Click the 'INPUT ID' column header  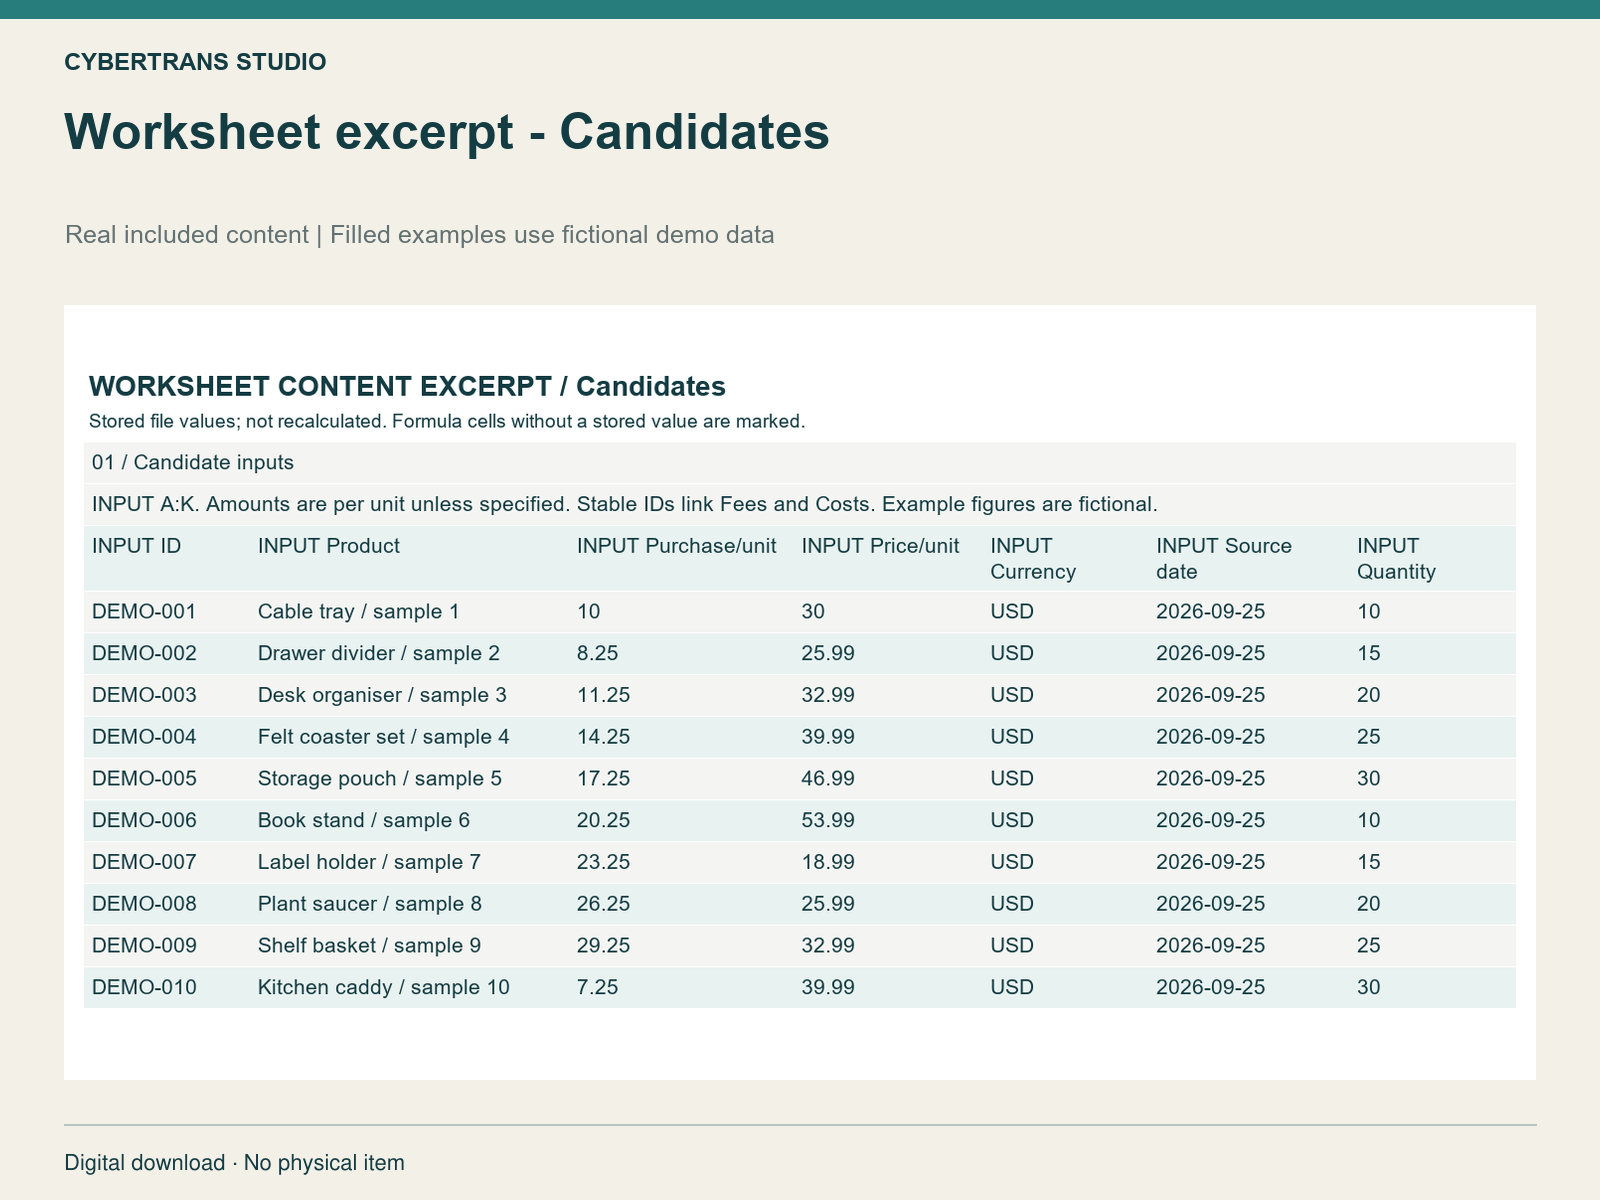point(137,546)
